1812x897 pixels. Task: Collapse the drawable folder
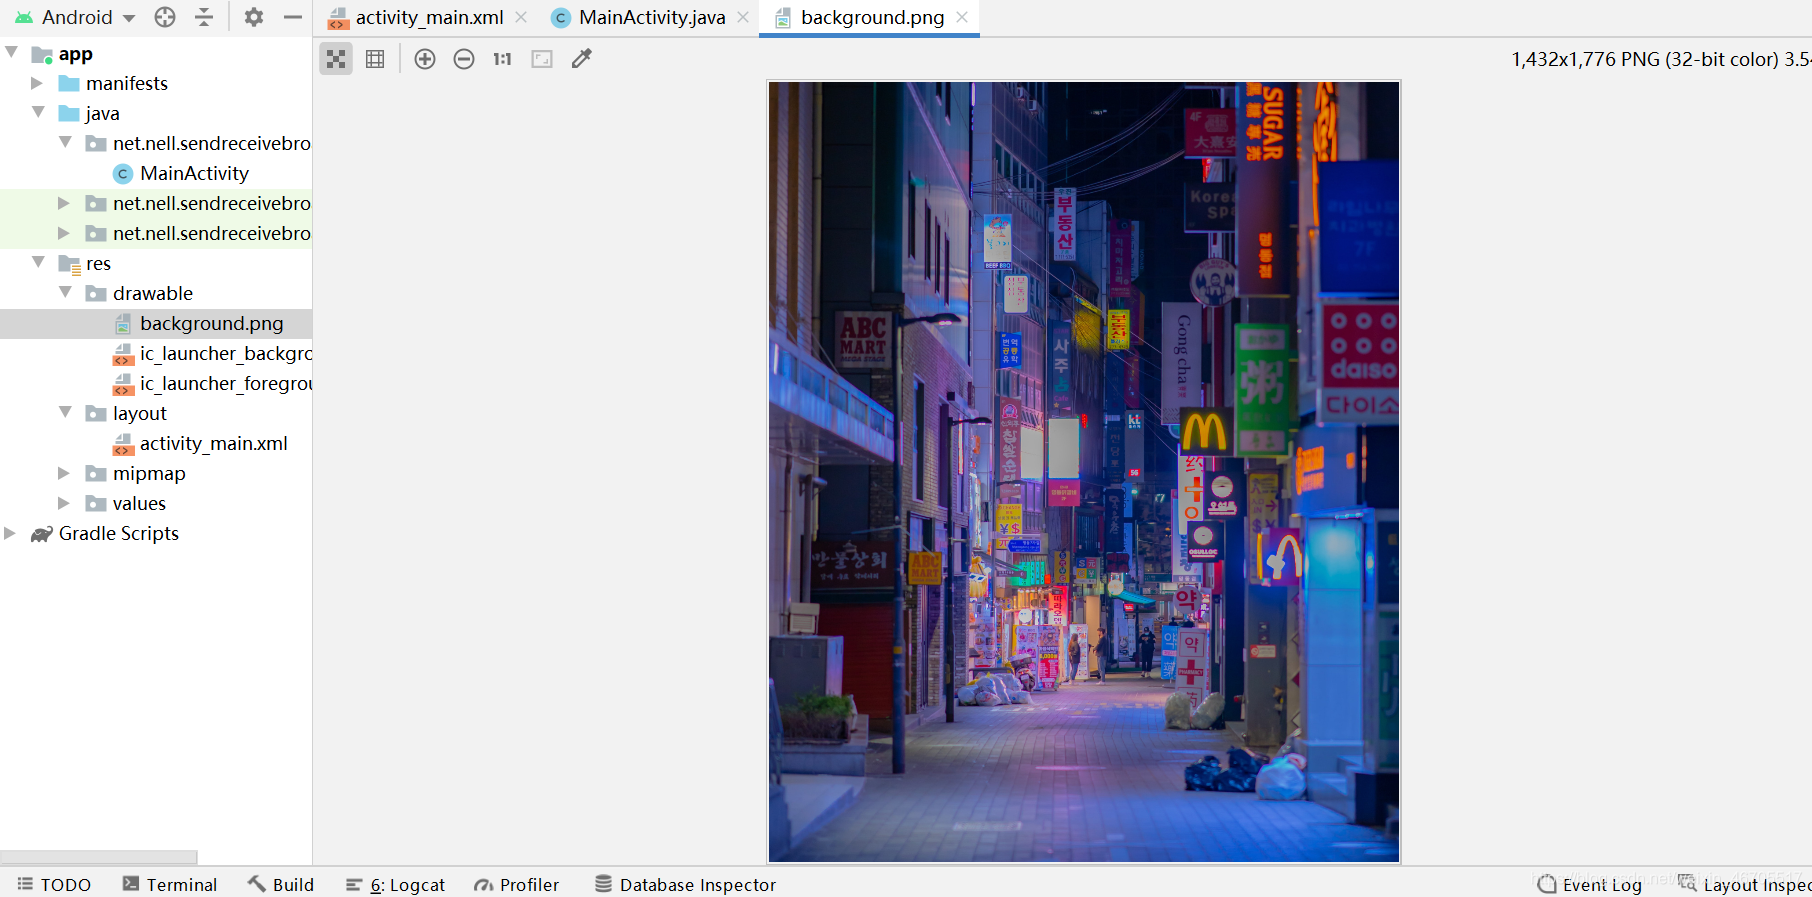65,293
